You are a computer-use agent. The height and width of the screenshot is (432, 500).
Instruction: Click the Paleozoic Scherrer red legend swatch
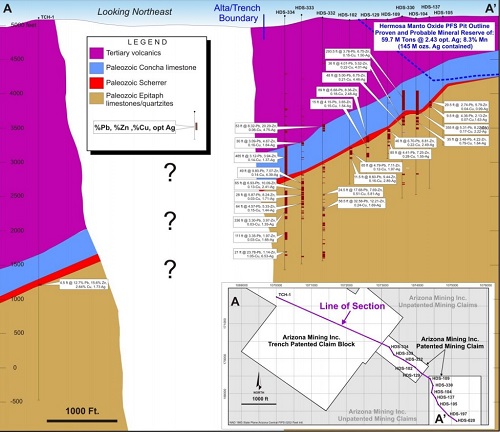[x=96, y=83]
